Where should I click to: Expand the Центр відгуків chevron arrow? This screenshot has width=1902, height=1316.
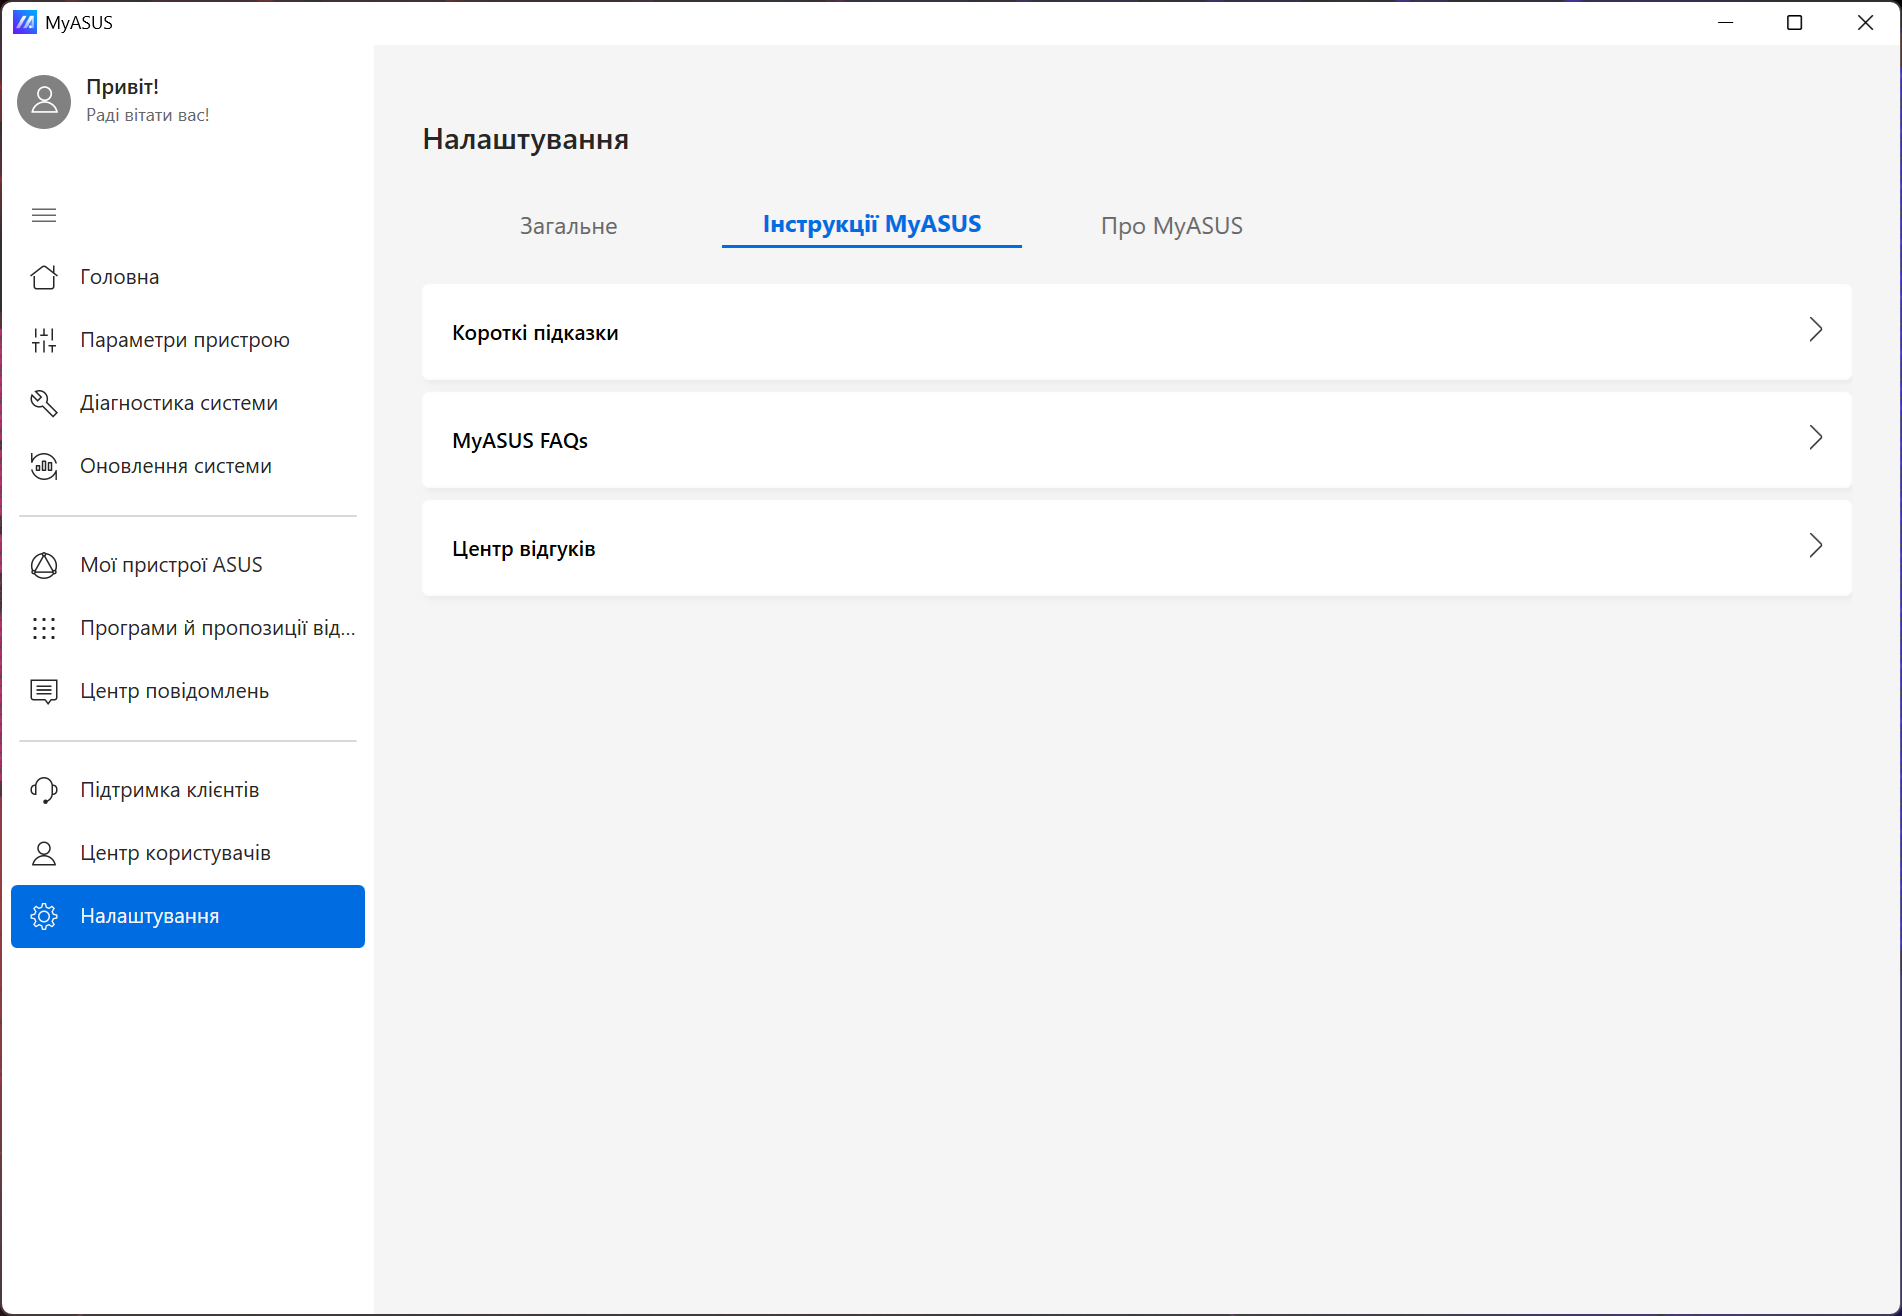(x=1815, y=546)
